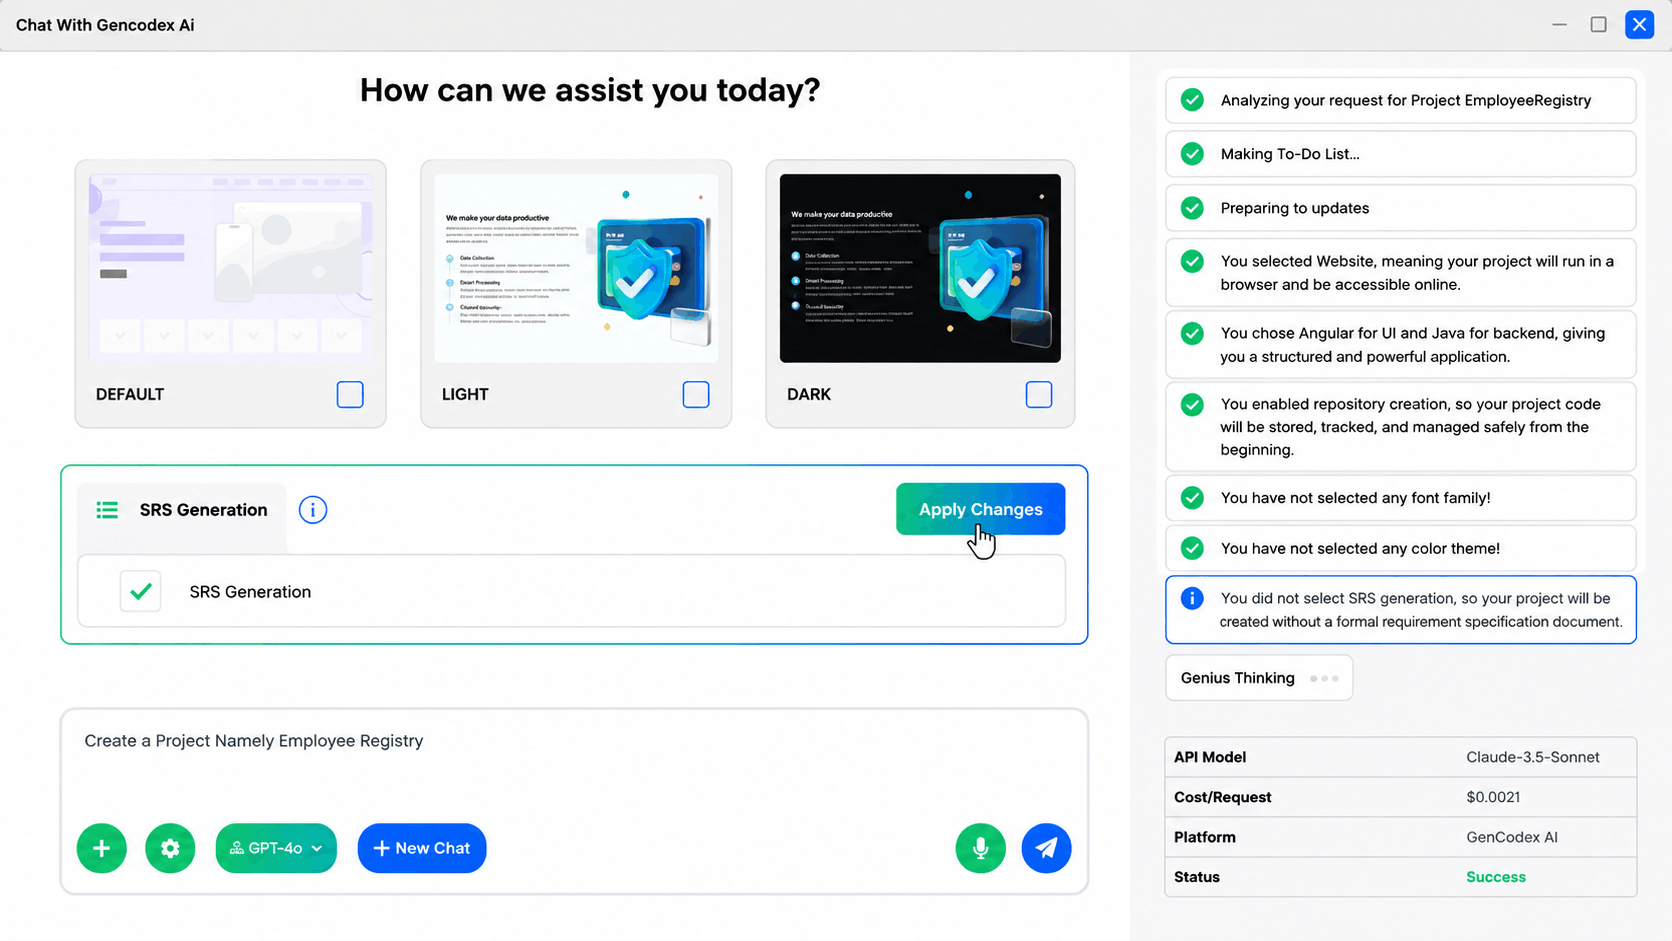The height and width of the screenshot is (941, 1672).
Task: Click checkmark icon beside You chose Angular
Action: [1192, 333]
